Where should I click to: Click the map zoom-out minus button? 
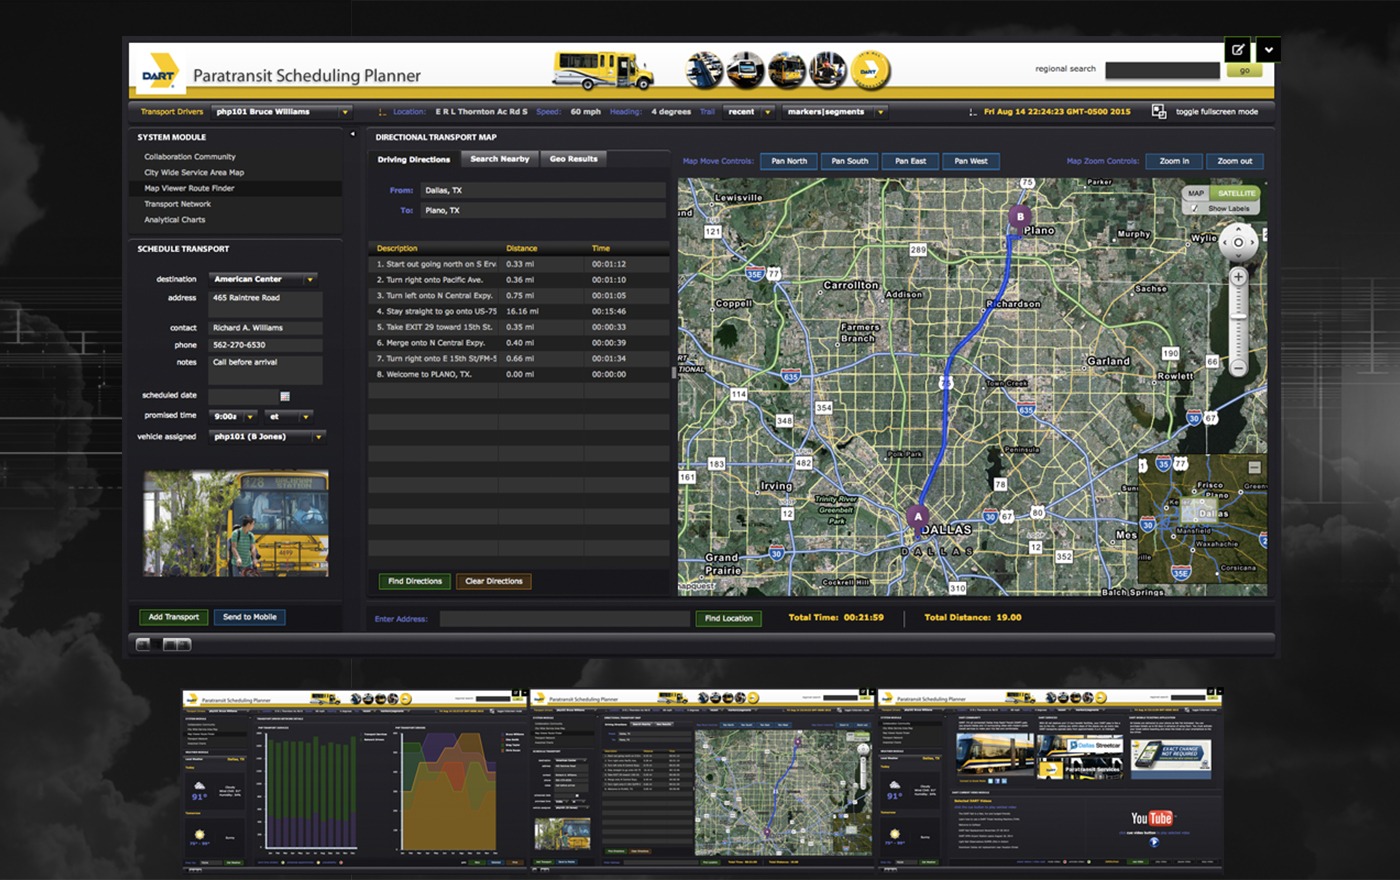coord(1238,368)
